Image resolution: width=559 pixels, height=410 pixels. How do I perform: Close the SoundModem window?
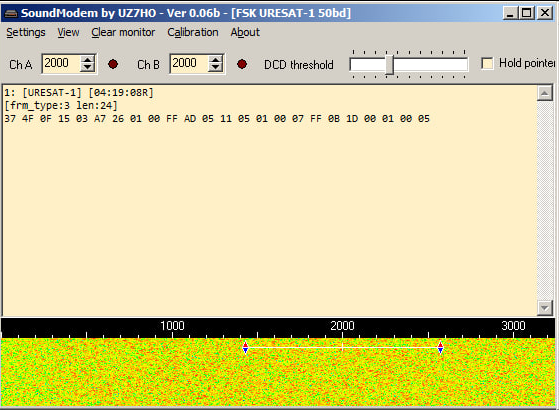tap(545, 13)
